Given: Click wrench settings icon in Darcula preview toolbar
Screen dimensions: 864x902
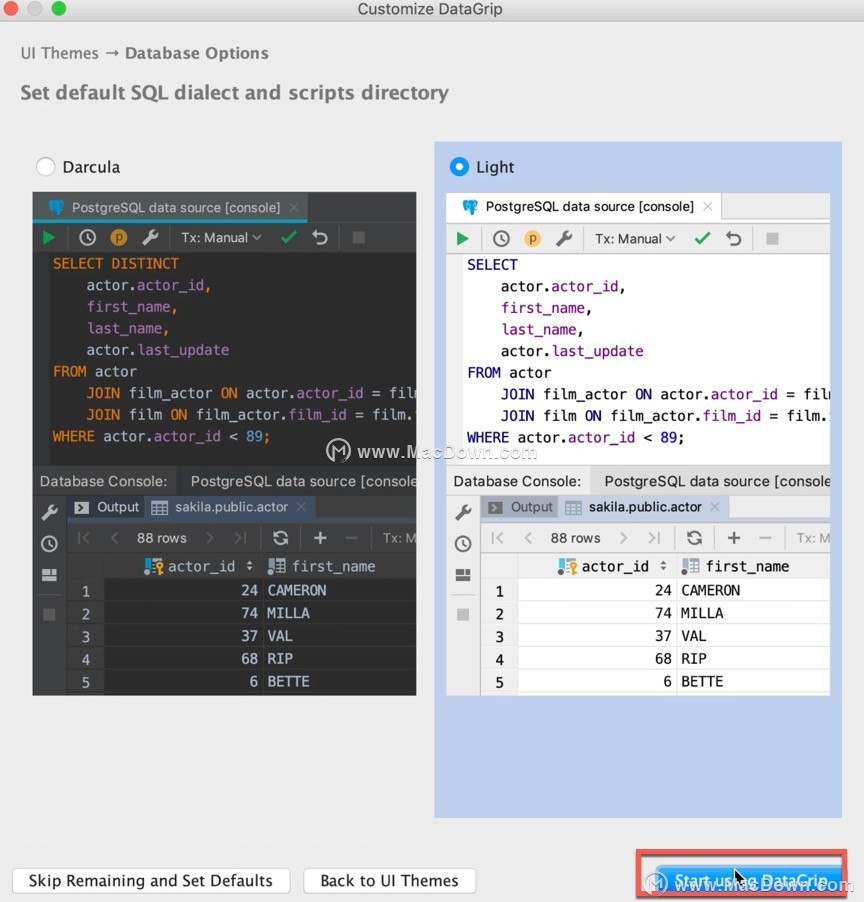Looking at the screenshot, I should click(x=150, y=238).
